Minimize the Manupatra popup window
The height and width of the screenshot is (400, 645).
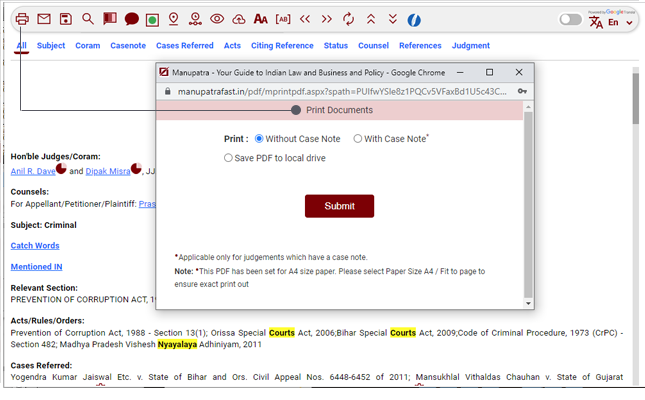(460, 72)
